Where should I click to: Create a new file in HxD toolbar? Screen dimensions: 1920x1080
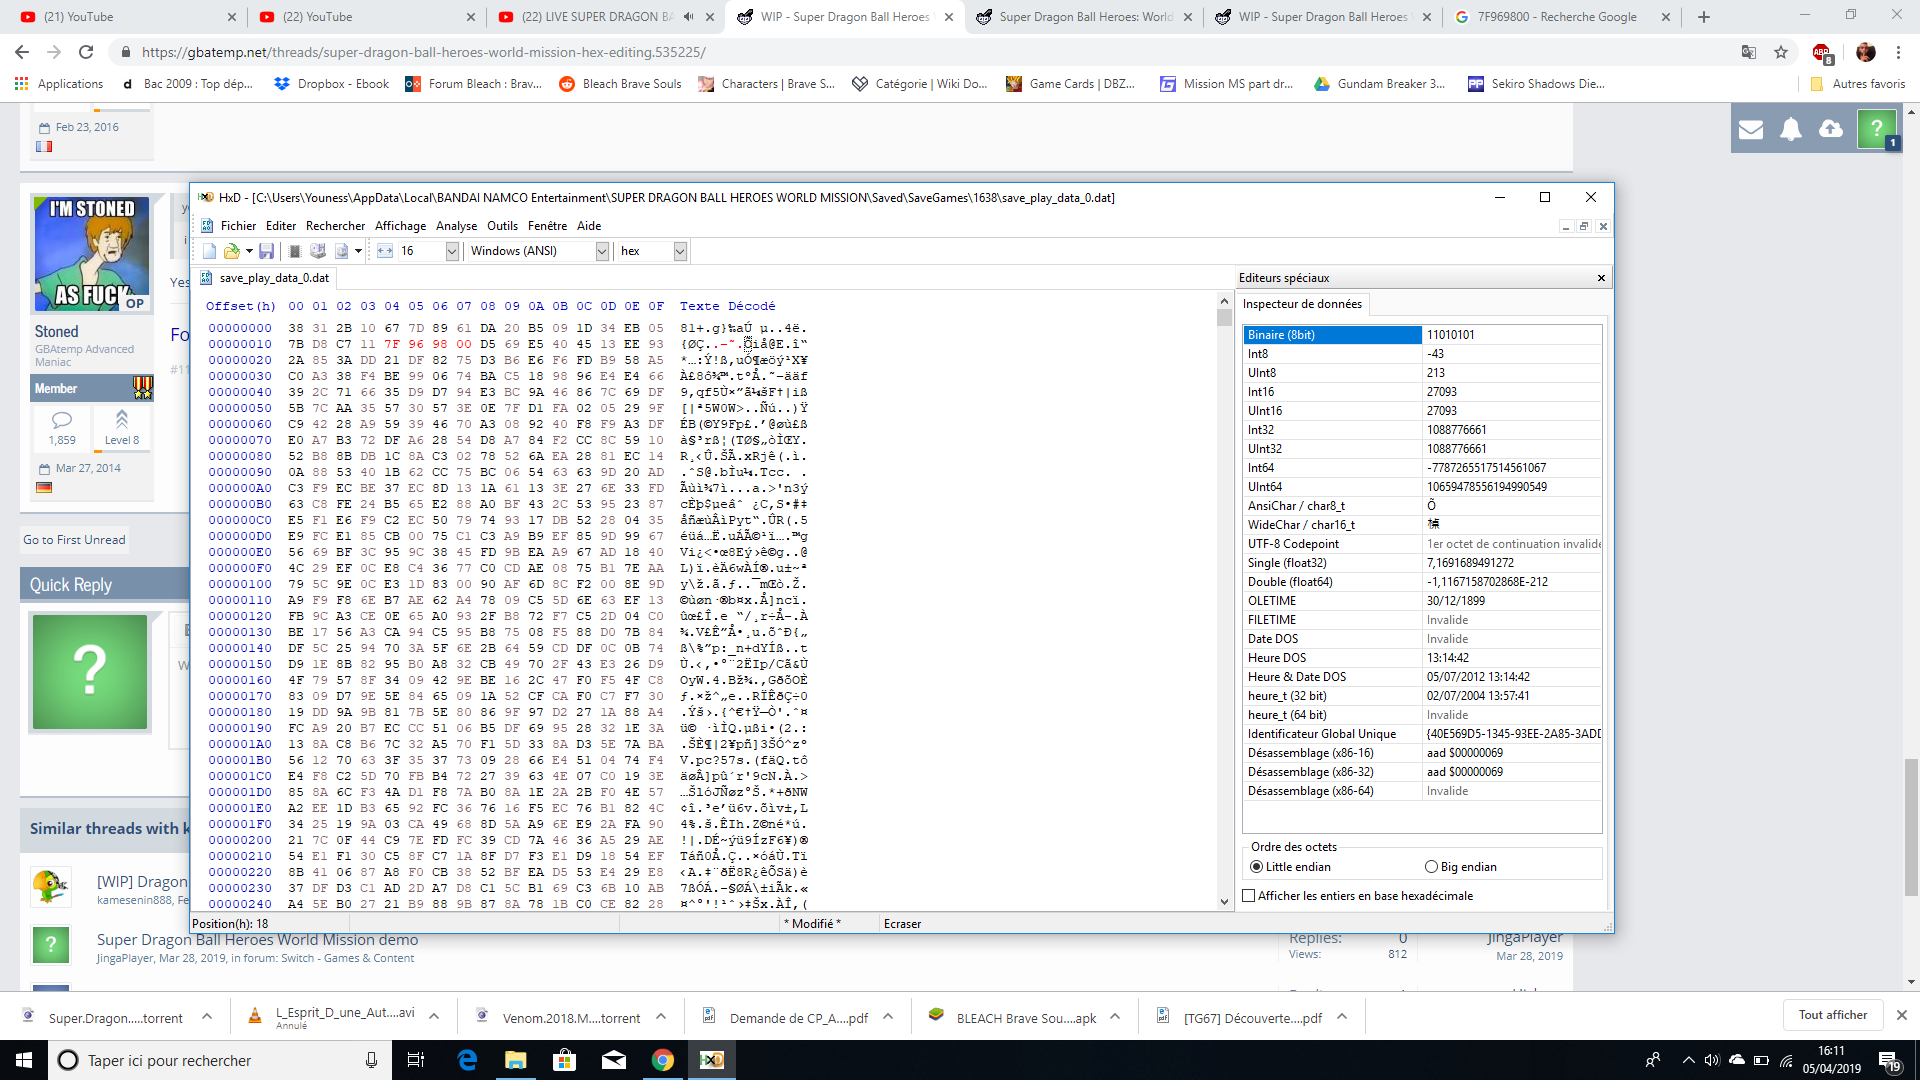[209, 251]
